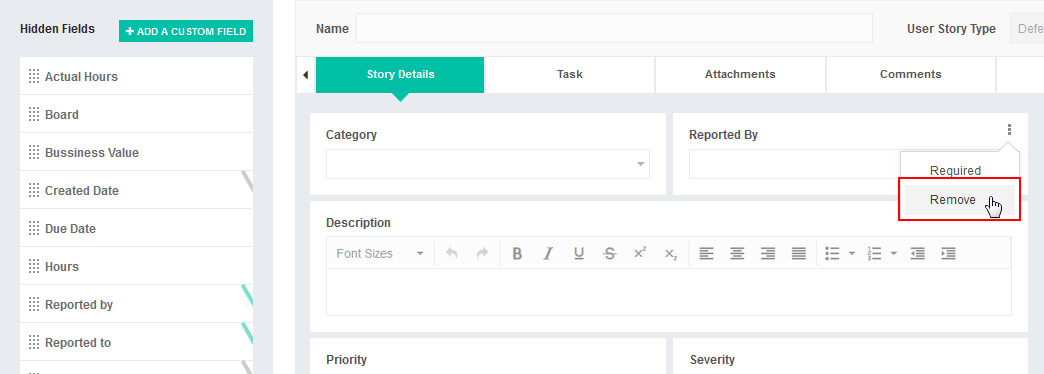Click the Hidden Fields heading
The width and height of the screenshot is (1044, 374).
coord(57,29)
